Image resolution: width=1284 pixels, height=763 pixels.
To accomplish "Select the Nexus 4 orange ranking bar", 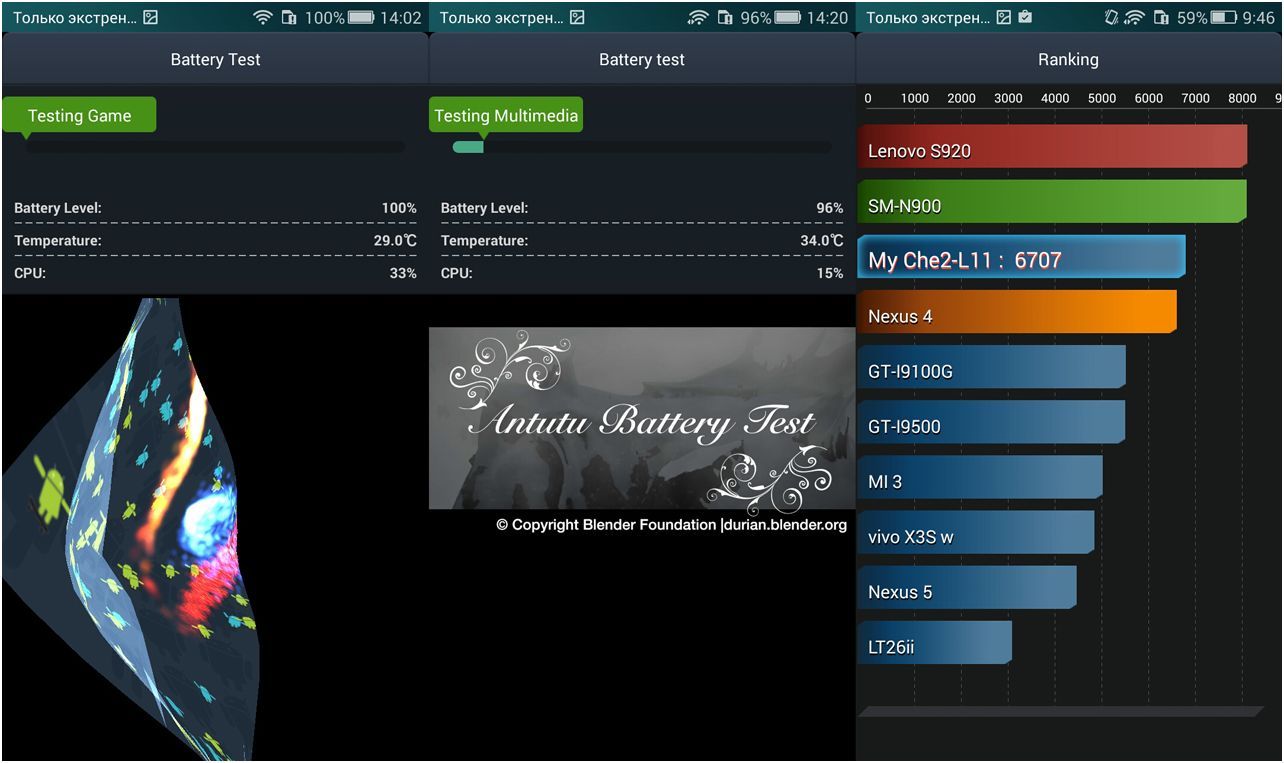I will [1016, 313].
